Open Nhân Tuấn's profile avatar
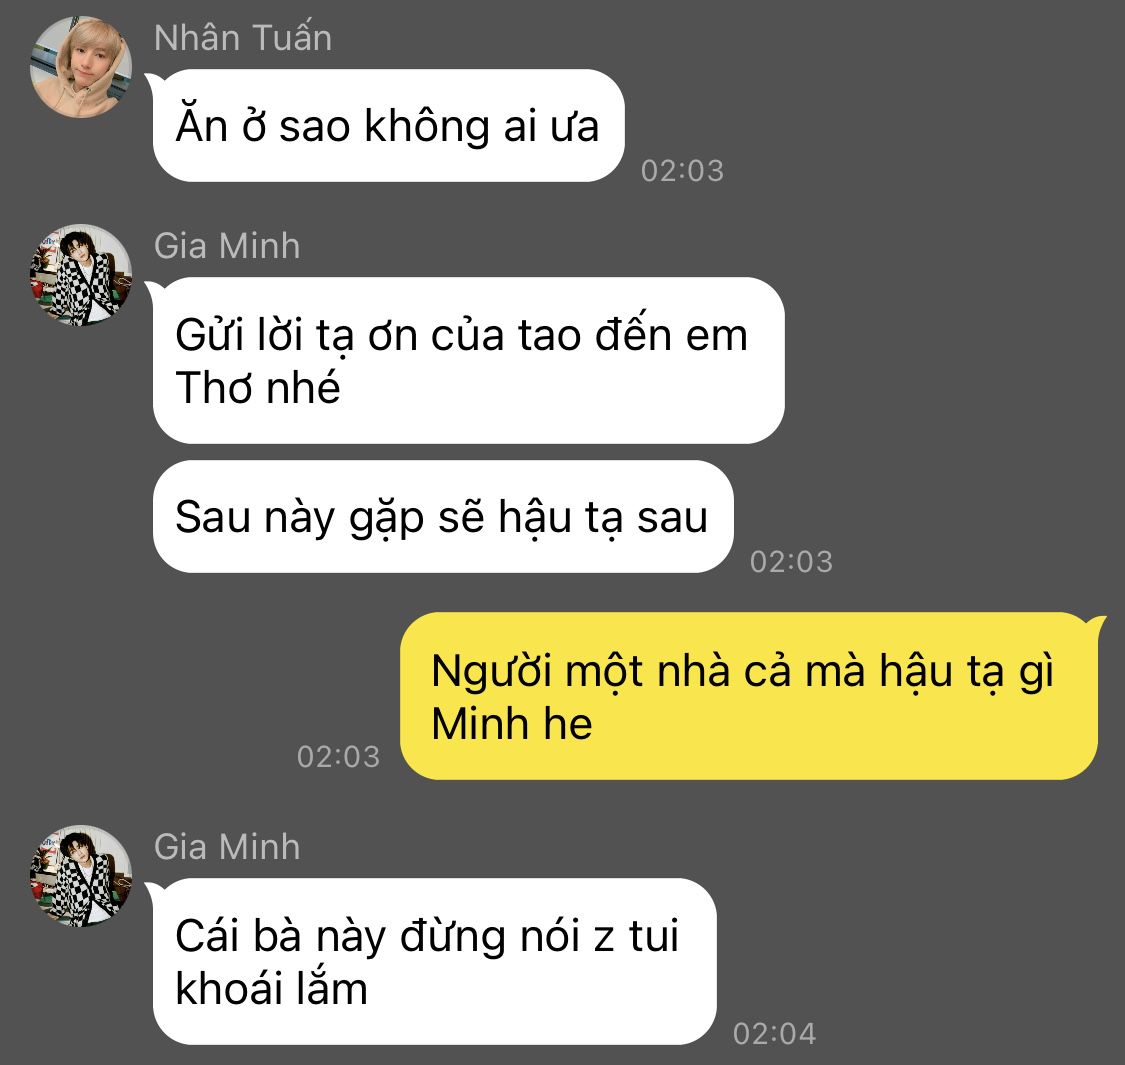 pyautogui.click(x=81, y=67)
